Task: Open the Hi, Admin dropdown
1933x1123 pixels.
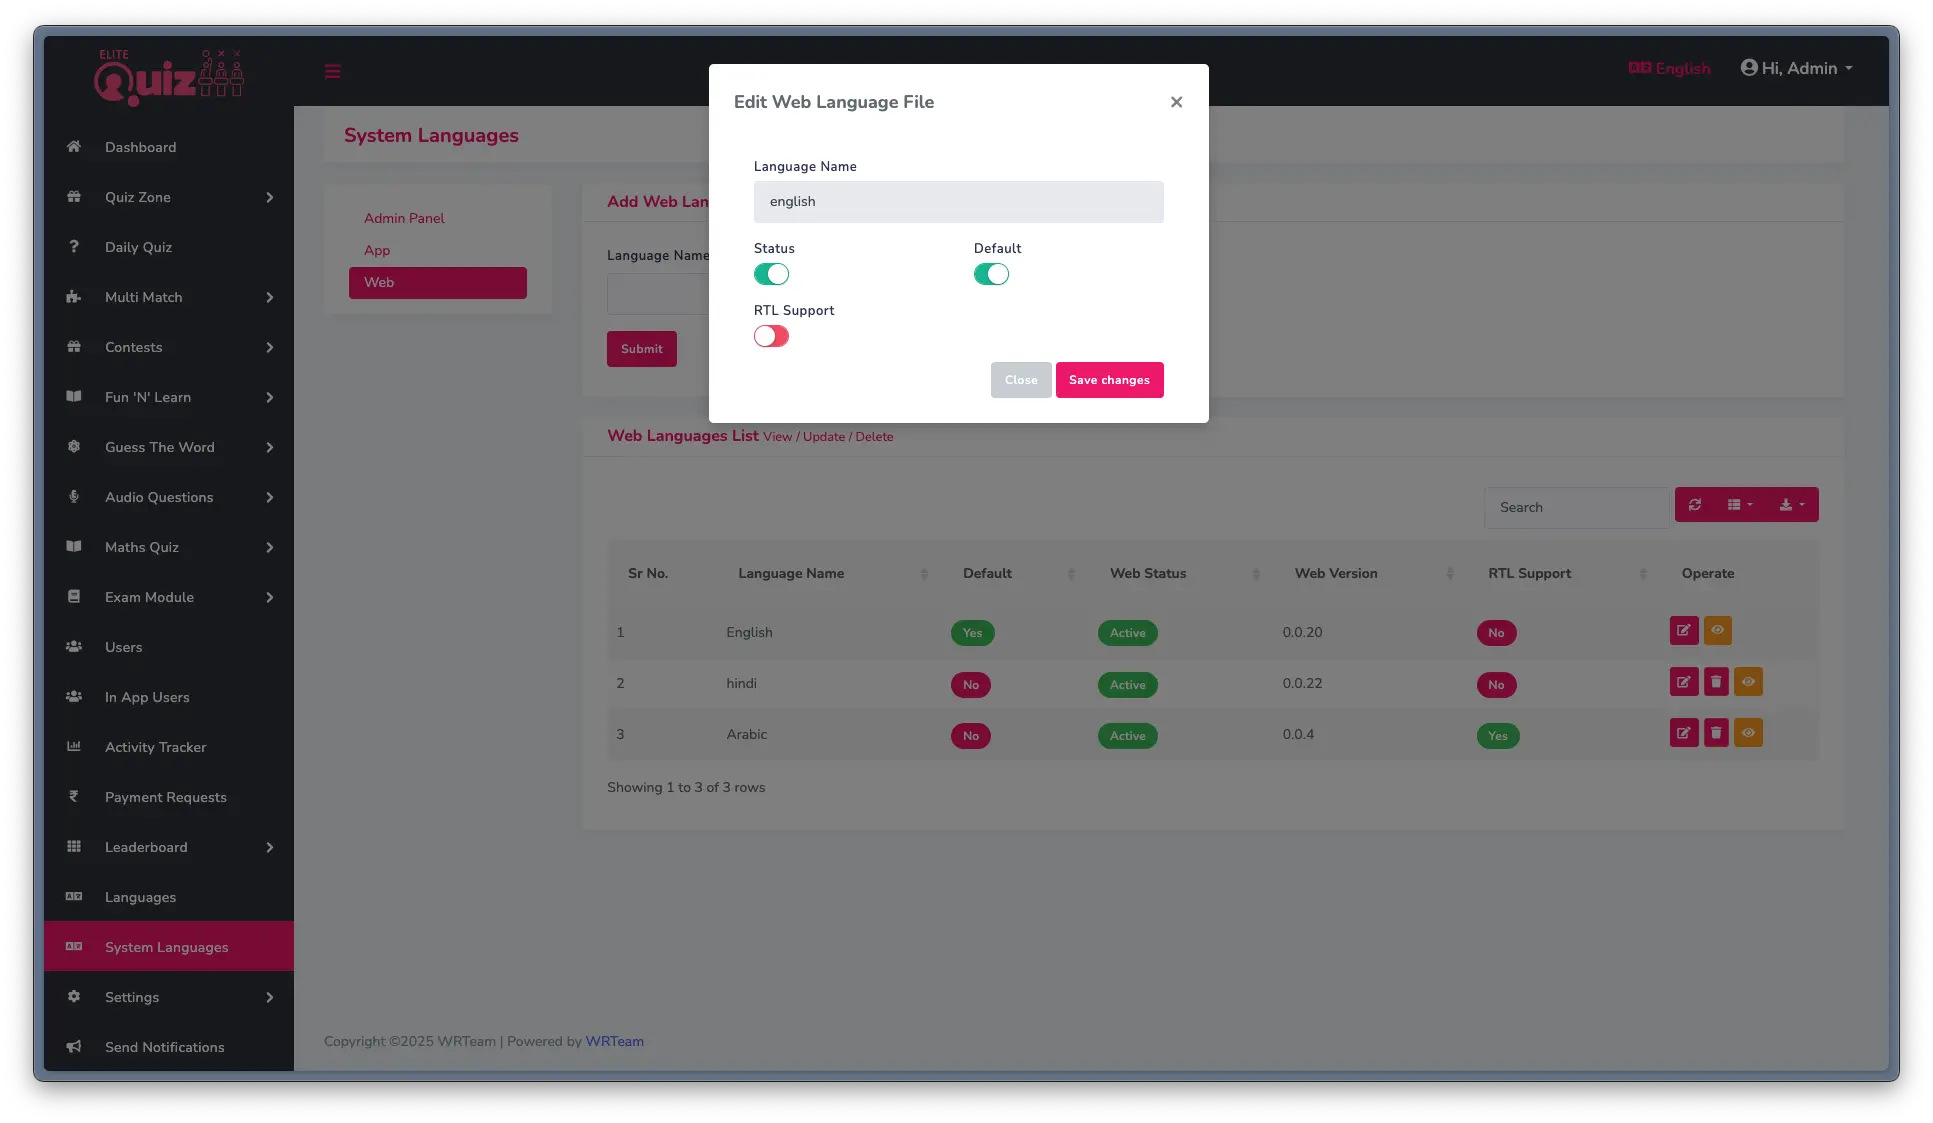Action: (x=1797, y=68)
